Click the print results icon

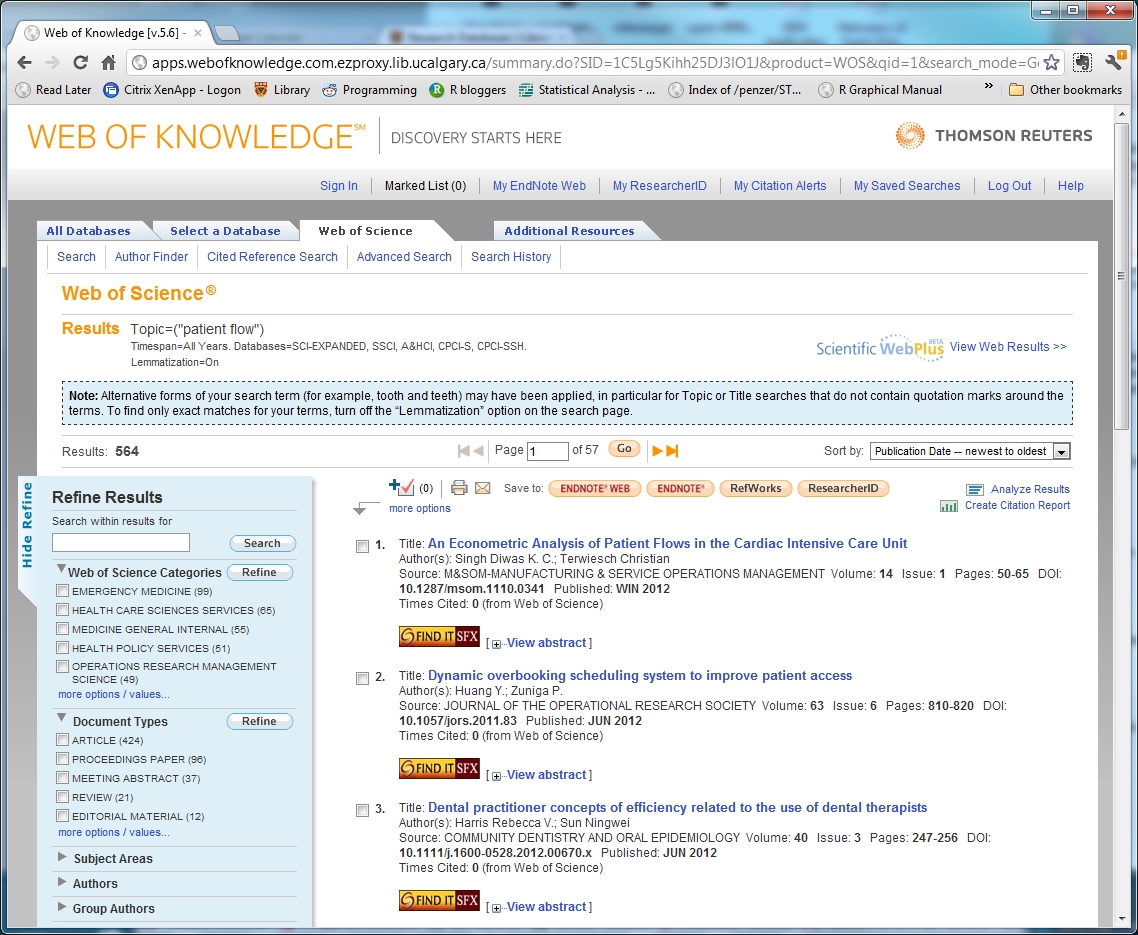(459, 488)
